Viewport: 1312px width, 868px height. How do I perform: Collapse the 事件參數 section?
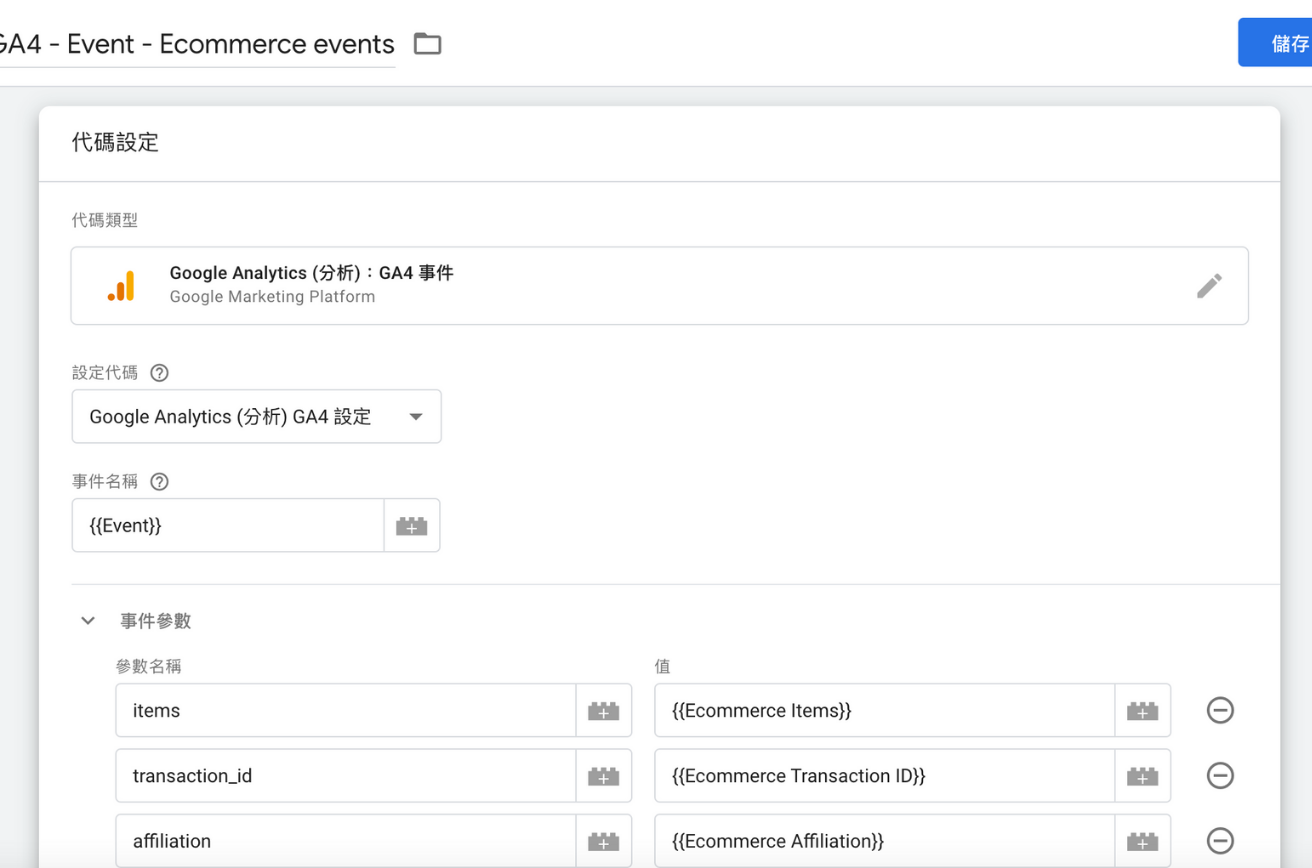[88, 621]
